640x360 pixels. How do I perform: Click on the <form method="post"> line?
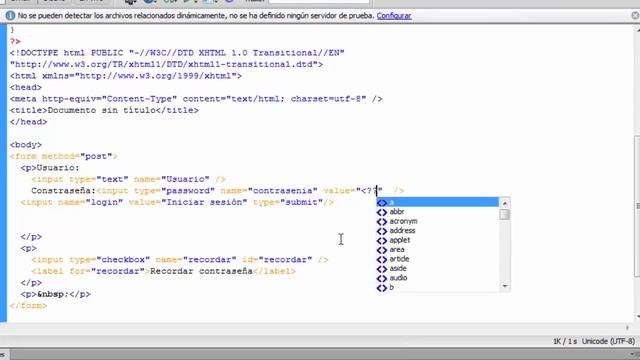[x=64, y=156]
